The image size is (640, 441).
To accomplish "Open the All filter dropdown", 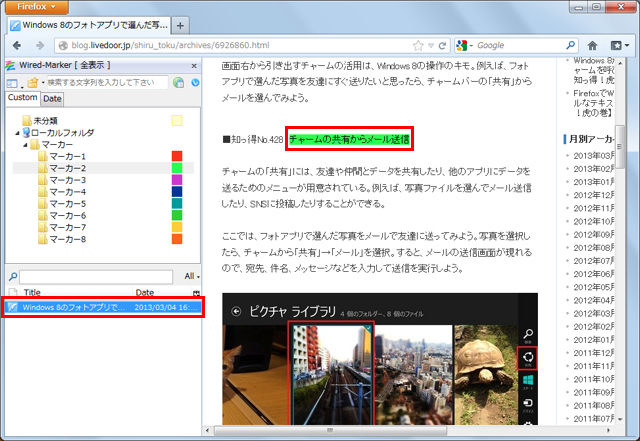I will [191, 276].
